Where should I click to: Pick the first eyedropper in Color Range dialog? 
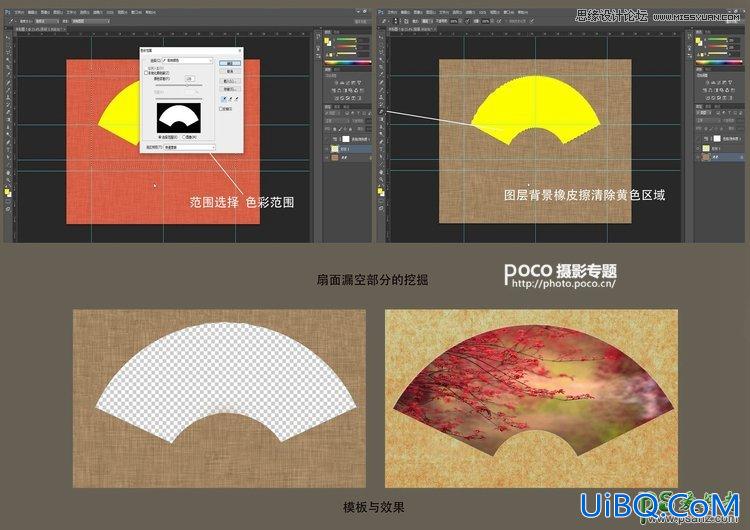224,99
